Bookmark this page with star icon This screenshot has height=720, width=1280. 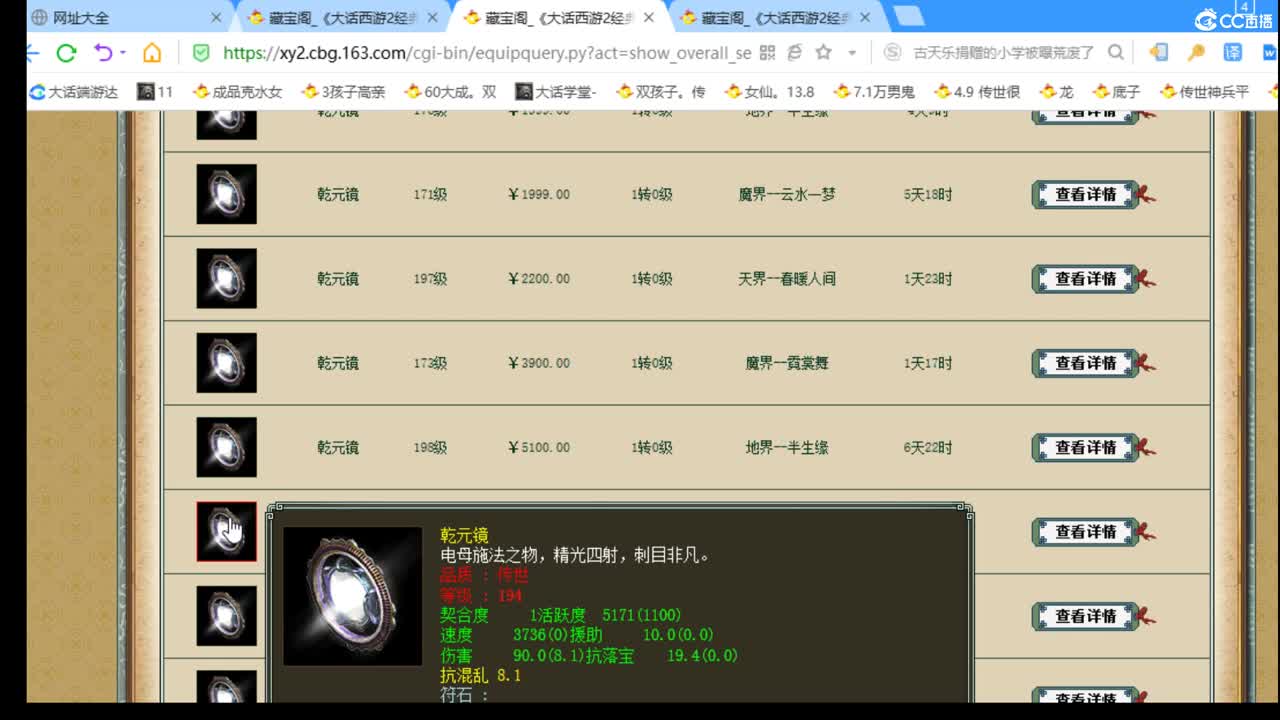click(823, 52)
